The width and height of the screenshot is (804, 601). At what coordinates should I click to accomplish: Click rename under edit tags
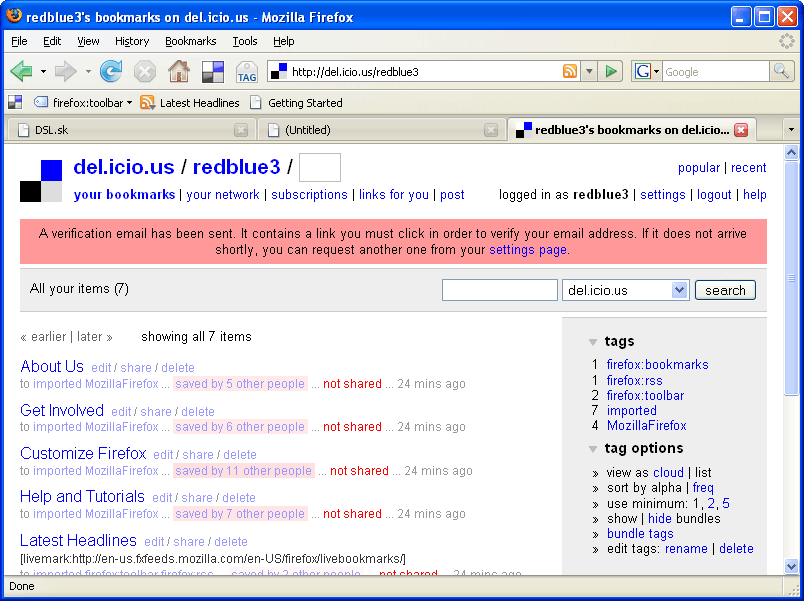686,549
